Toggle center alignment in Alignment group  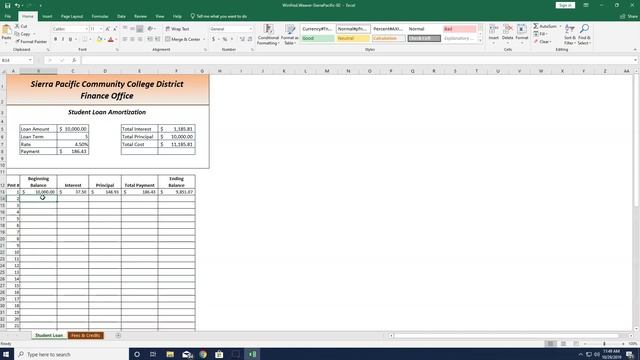pos(132,39)
